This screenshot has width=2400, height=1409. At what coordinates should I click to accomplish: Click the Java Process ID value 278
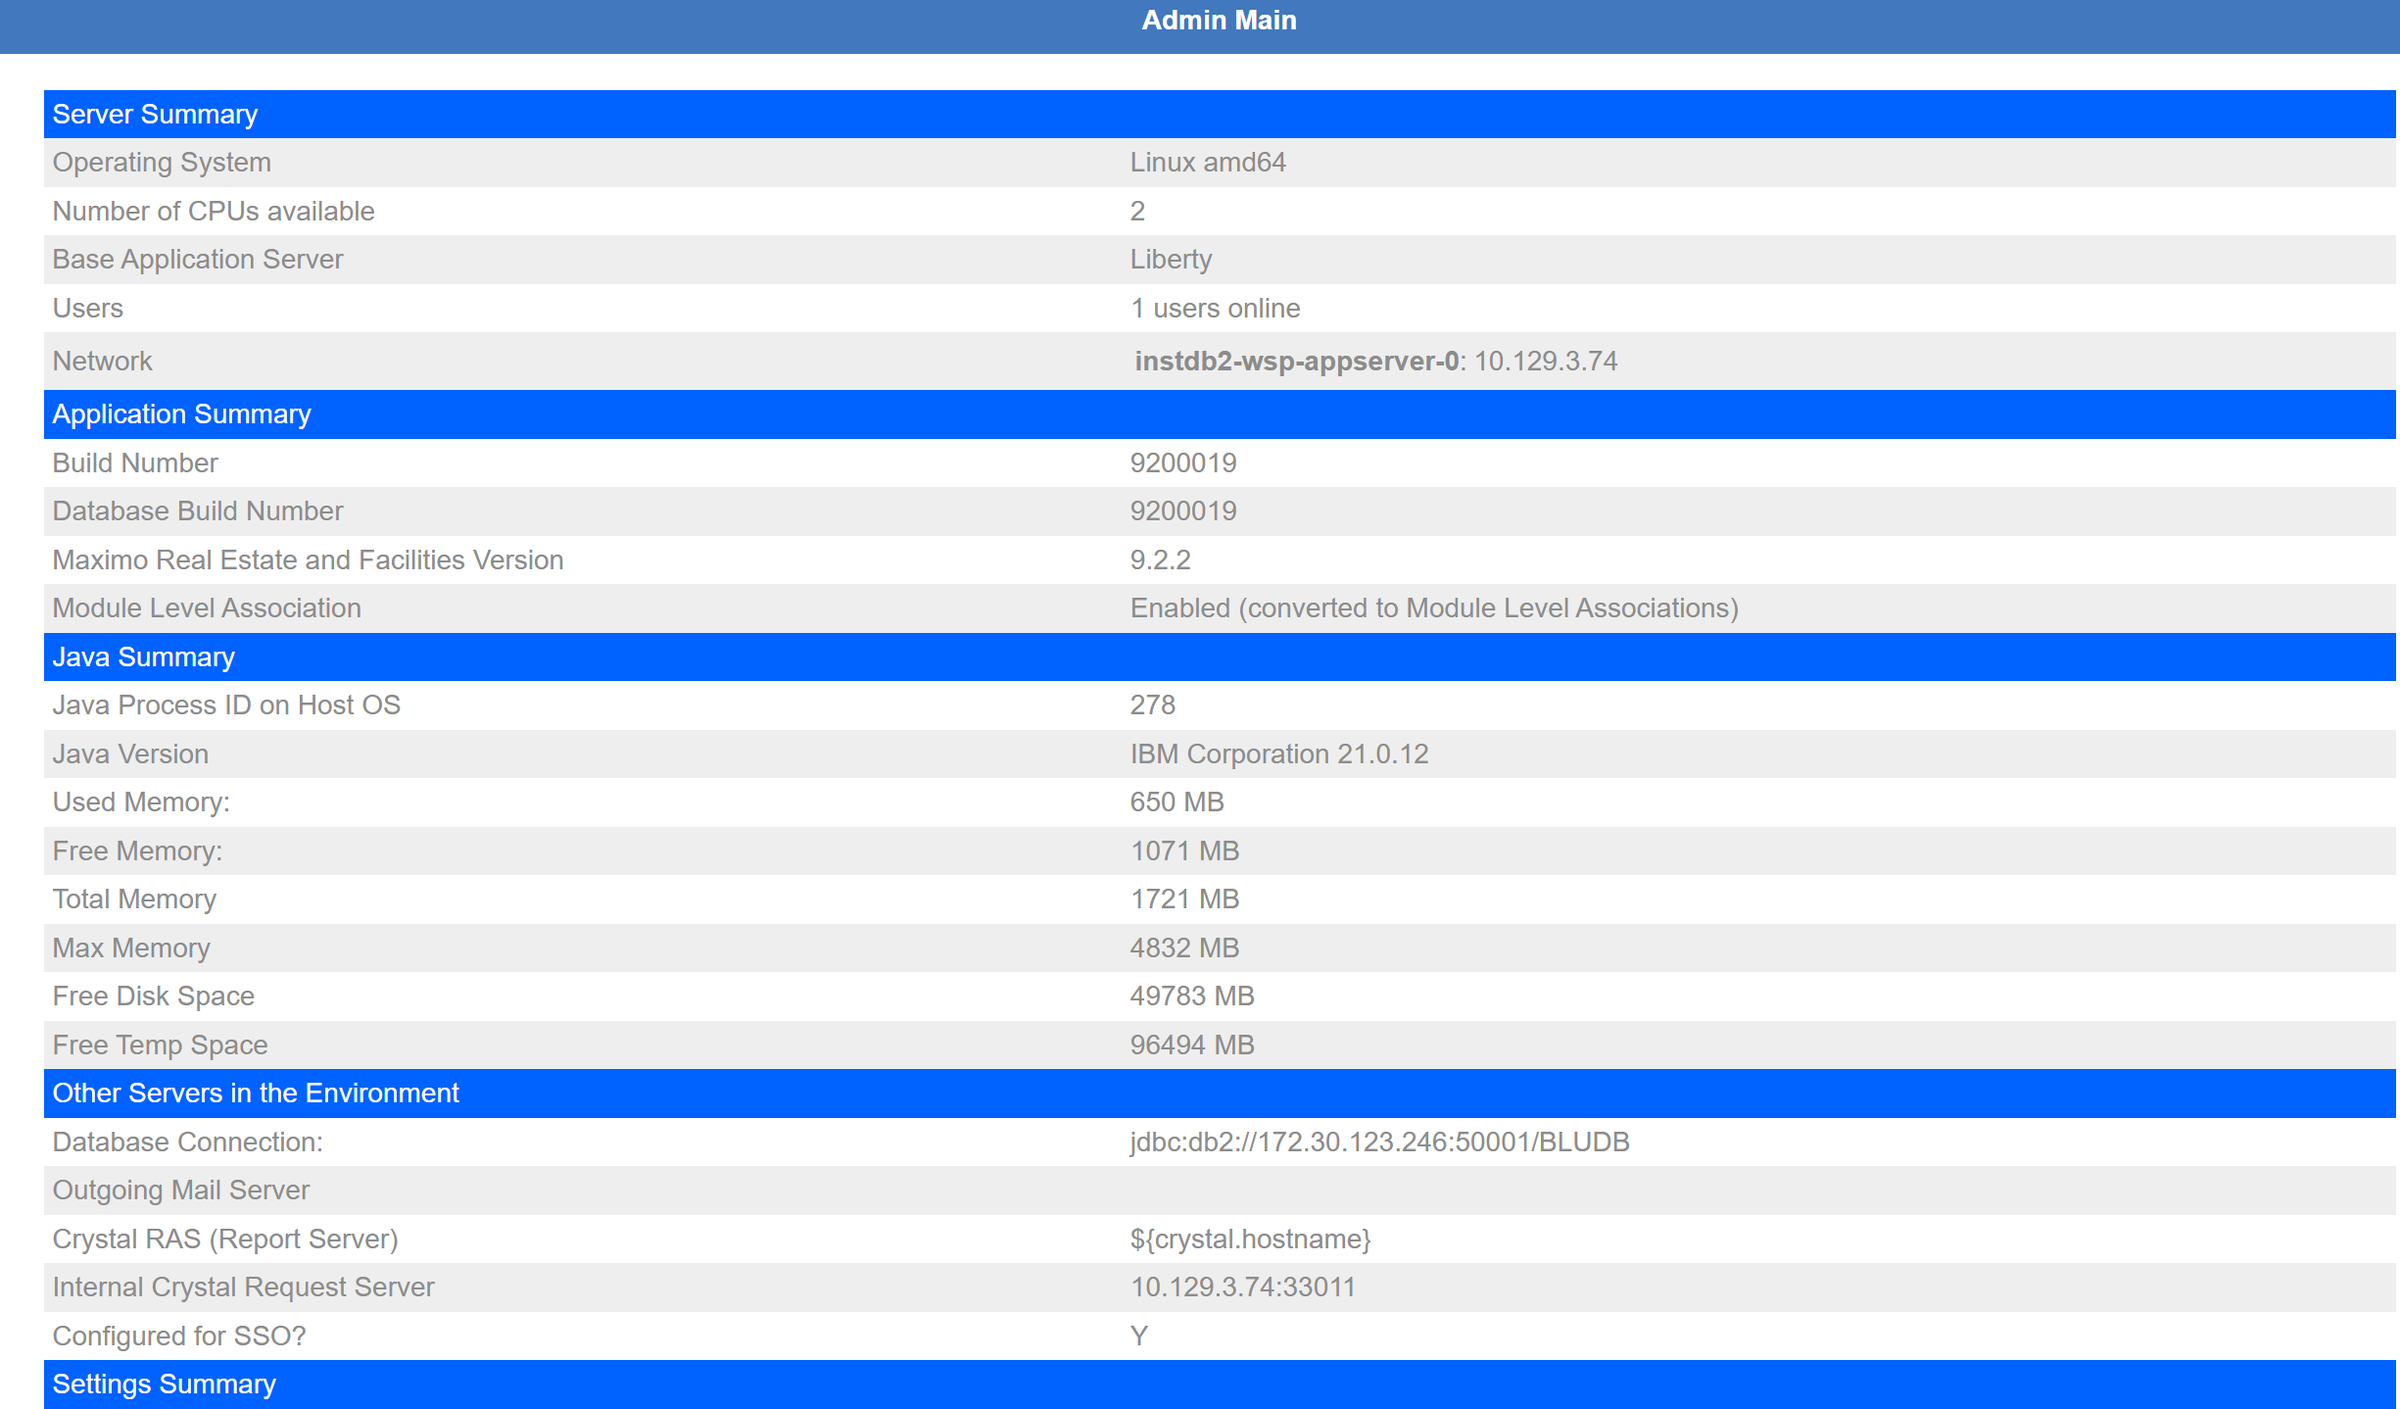(x=1152, y=705)
